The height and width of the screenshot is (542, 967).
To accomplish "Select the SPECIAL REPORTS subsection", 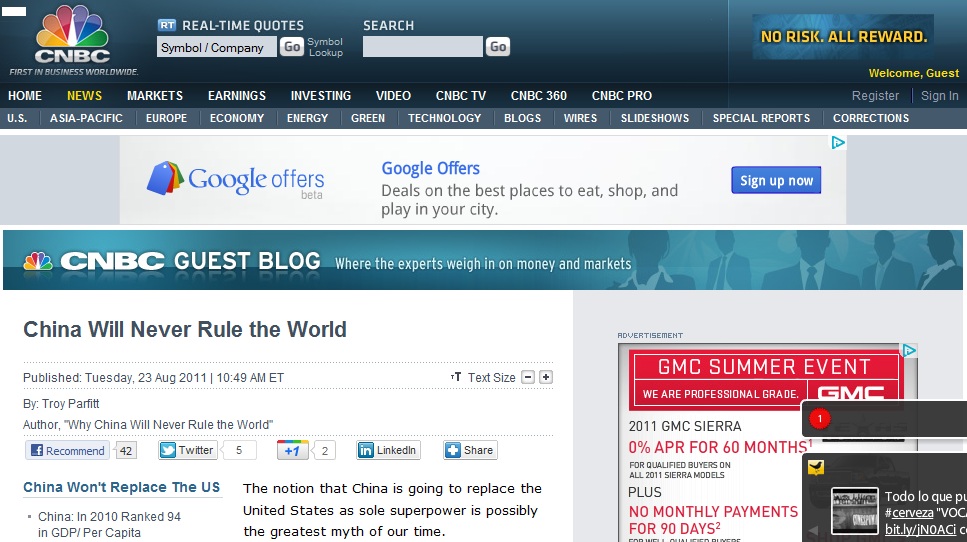I will [761, 118].
